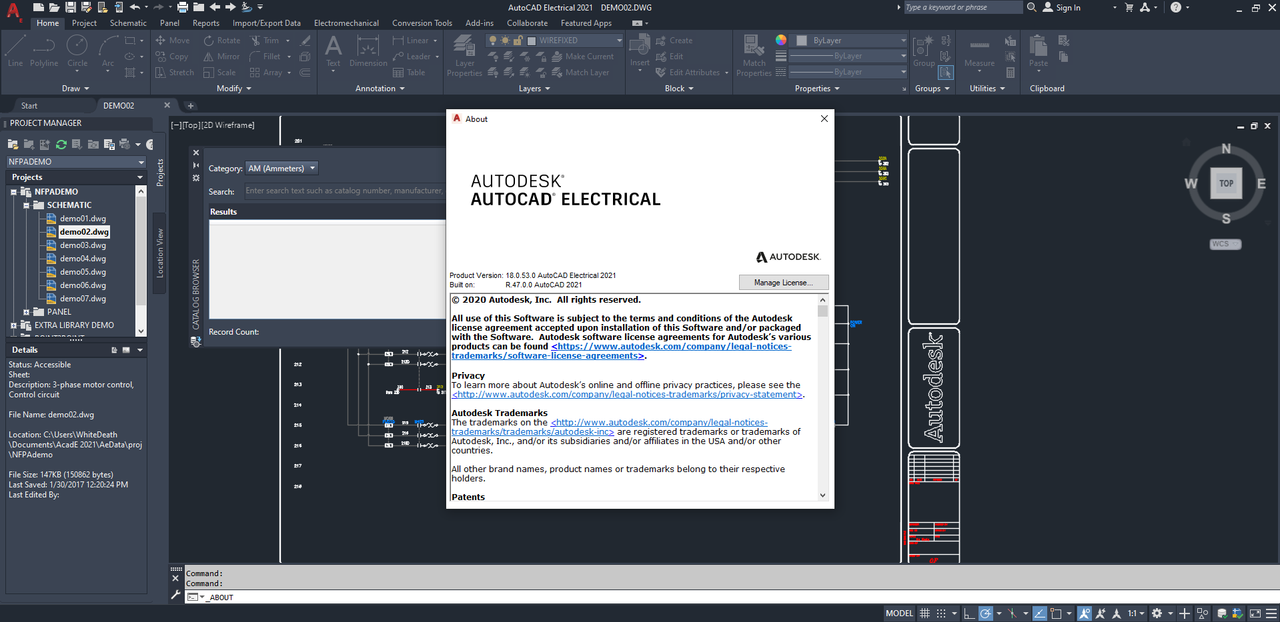This screenshot has width=1280, height=622.
Task: Click the Trim tool
Action: [x=264, y=41]
